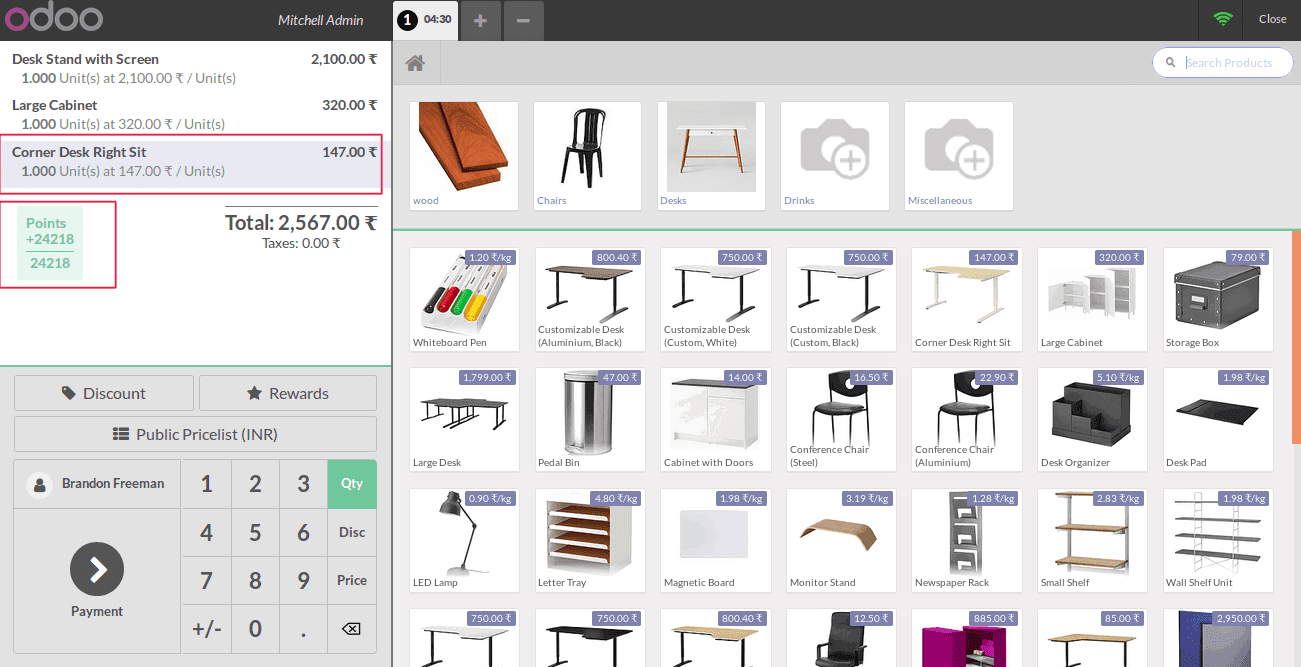Select order tab 1 at 04:30

[x=425, y=20]
